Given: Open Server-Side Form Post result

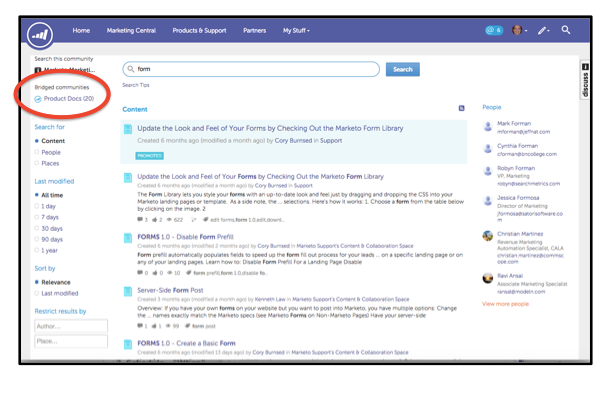Looking at the screenshot, I should [170, 290].
